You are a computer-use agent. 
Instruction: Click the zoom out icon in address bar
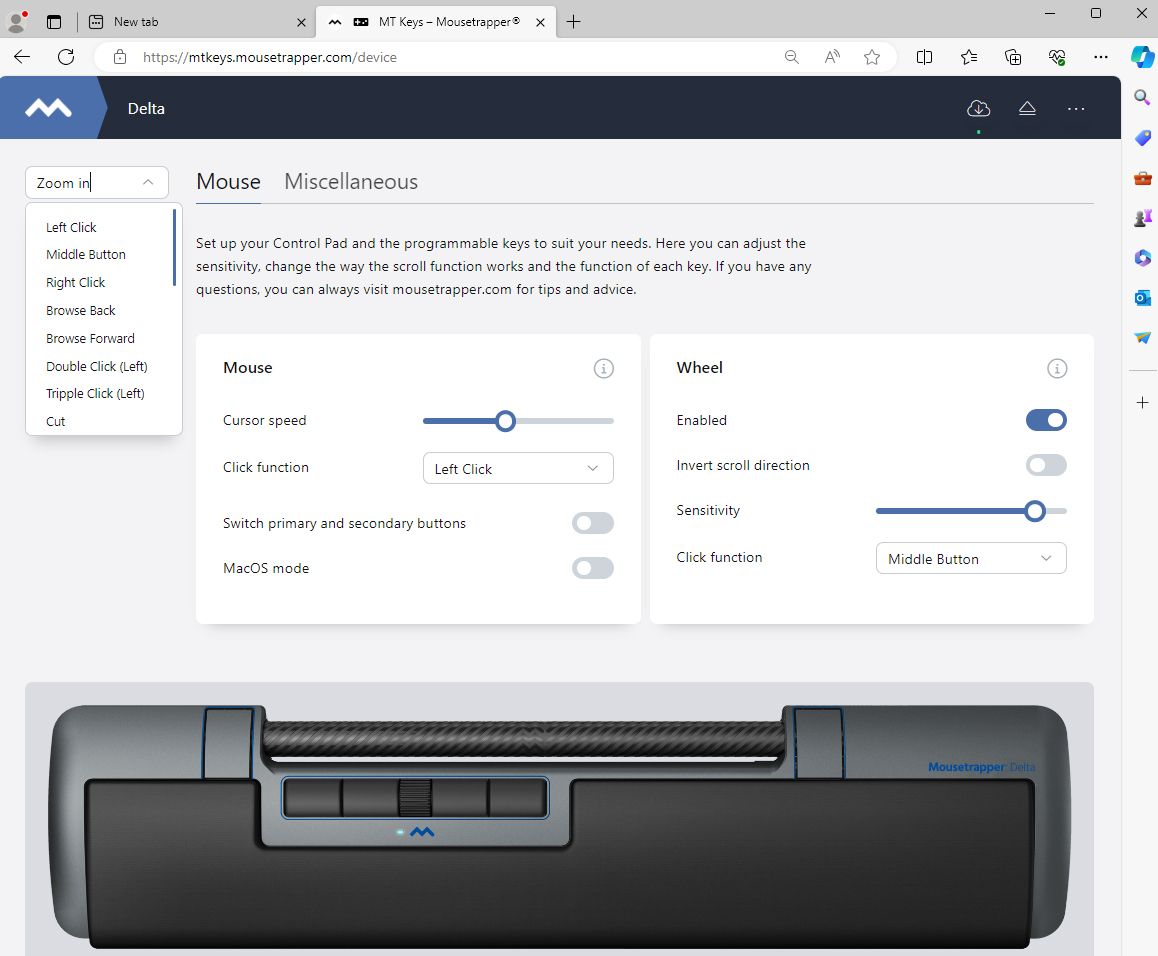pyautogui.click(x=792, y=57)
